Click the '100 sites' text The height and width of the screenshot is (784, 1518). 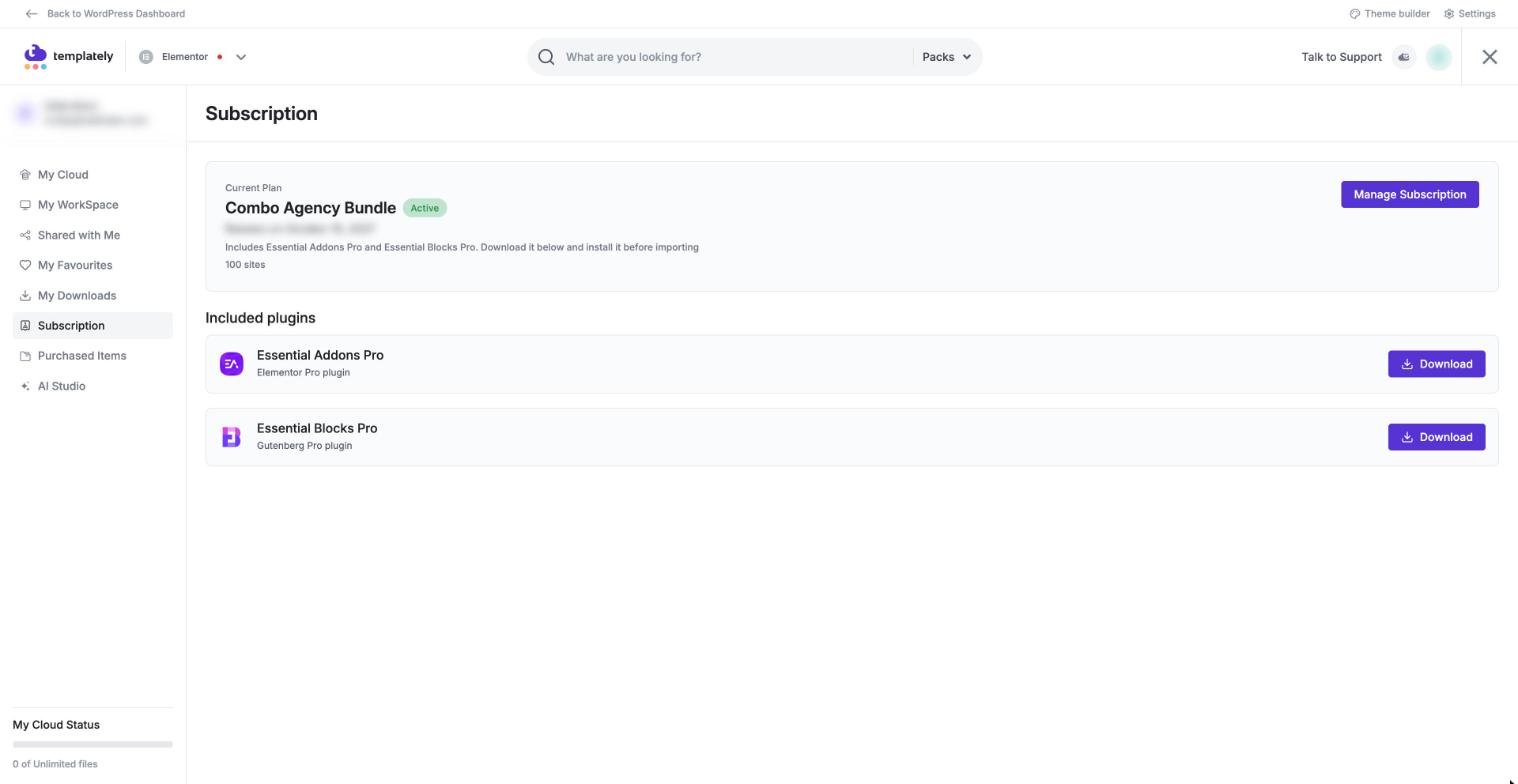click(x=245, y=265)
